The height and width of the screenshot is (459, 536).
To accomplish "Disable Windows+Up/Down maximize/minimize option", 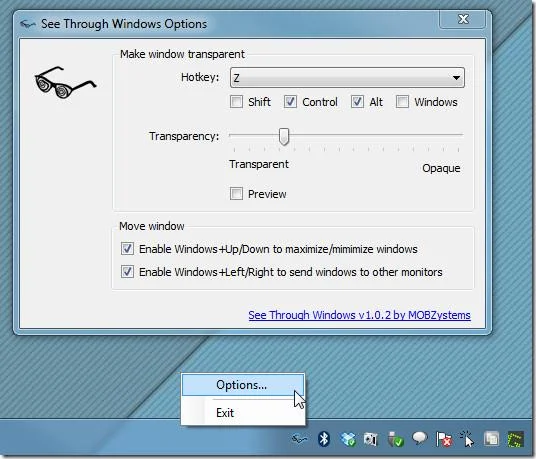I will [x=127, y=249].
